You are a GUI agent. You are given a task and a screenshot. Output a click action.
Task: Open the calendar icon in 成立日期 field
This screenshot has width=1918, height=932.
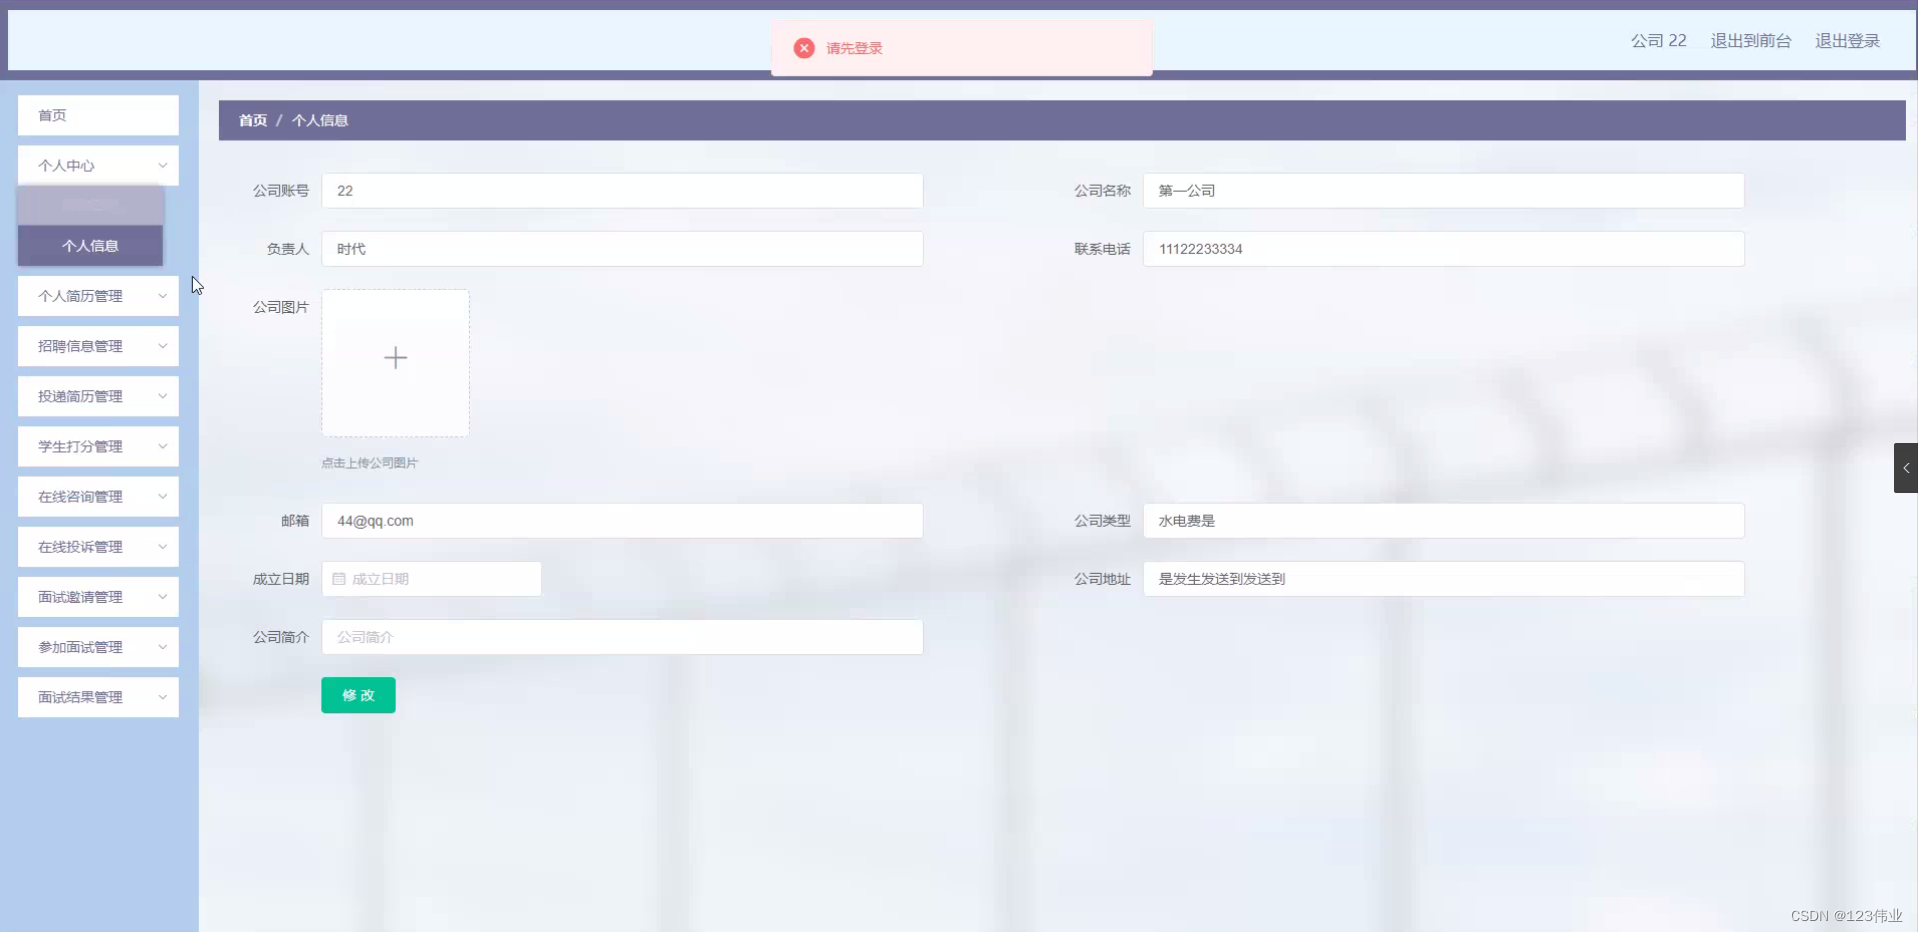pyautogui.click(x=339, y=579)
